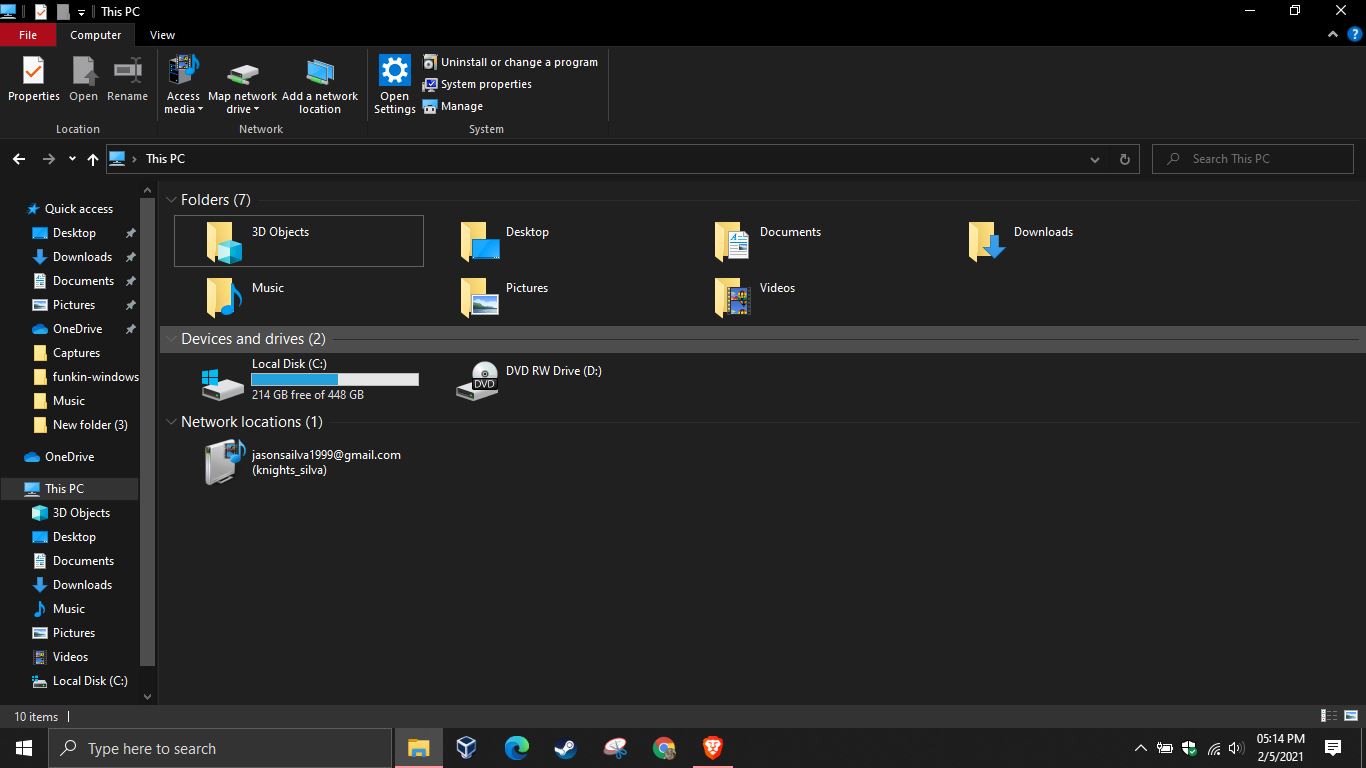Open Properties in the Computer ribbon

34,79
